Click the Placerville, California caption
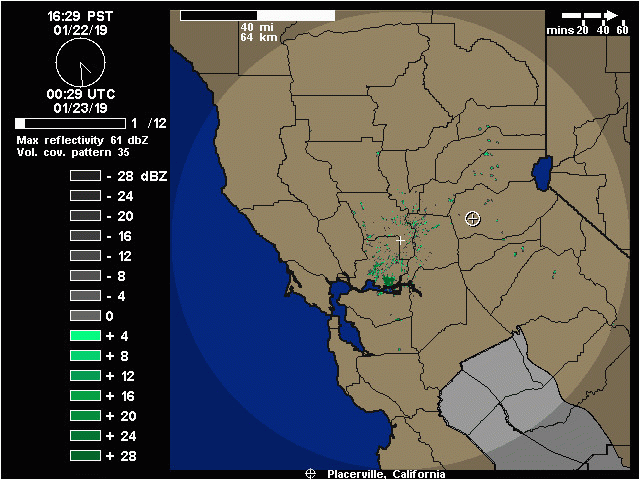 (x=386, y=474)
